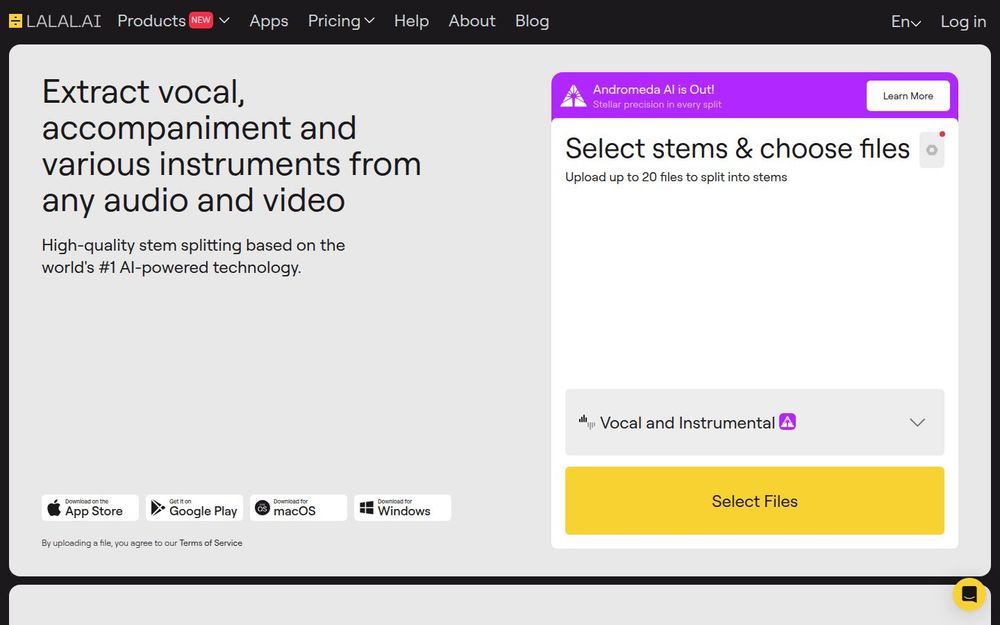Click 'High-quality stem splitting' description text
Screen dimensions: 1000x625
click(193, 256)
